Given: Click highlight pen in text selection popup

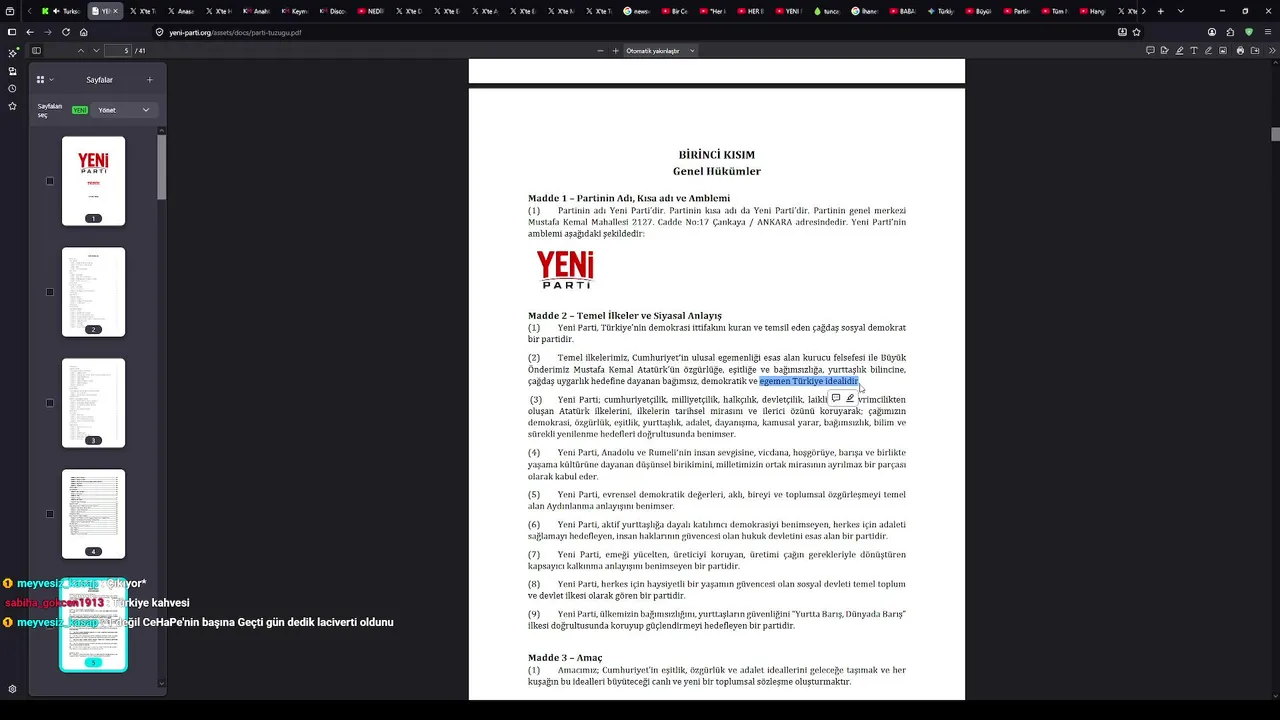Looking at the screenshot, I should pos(850,398).
